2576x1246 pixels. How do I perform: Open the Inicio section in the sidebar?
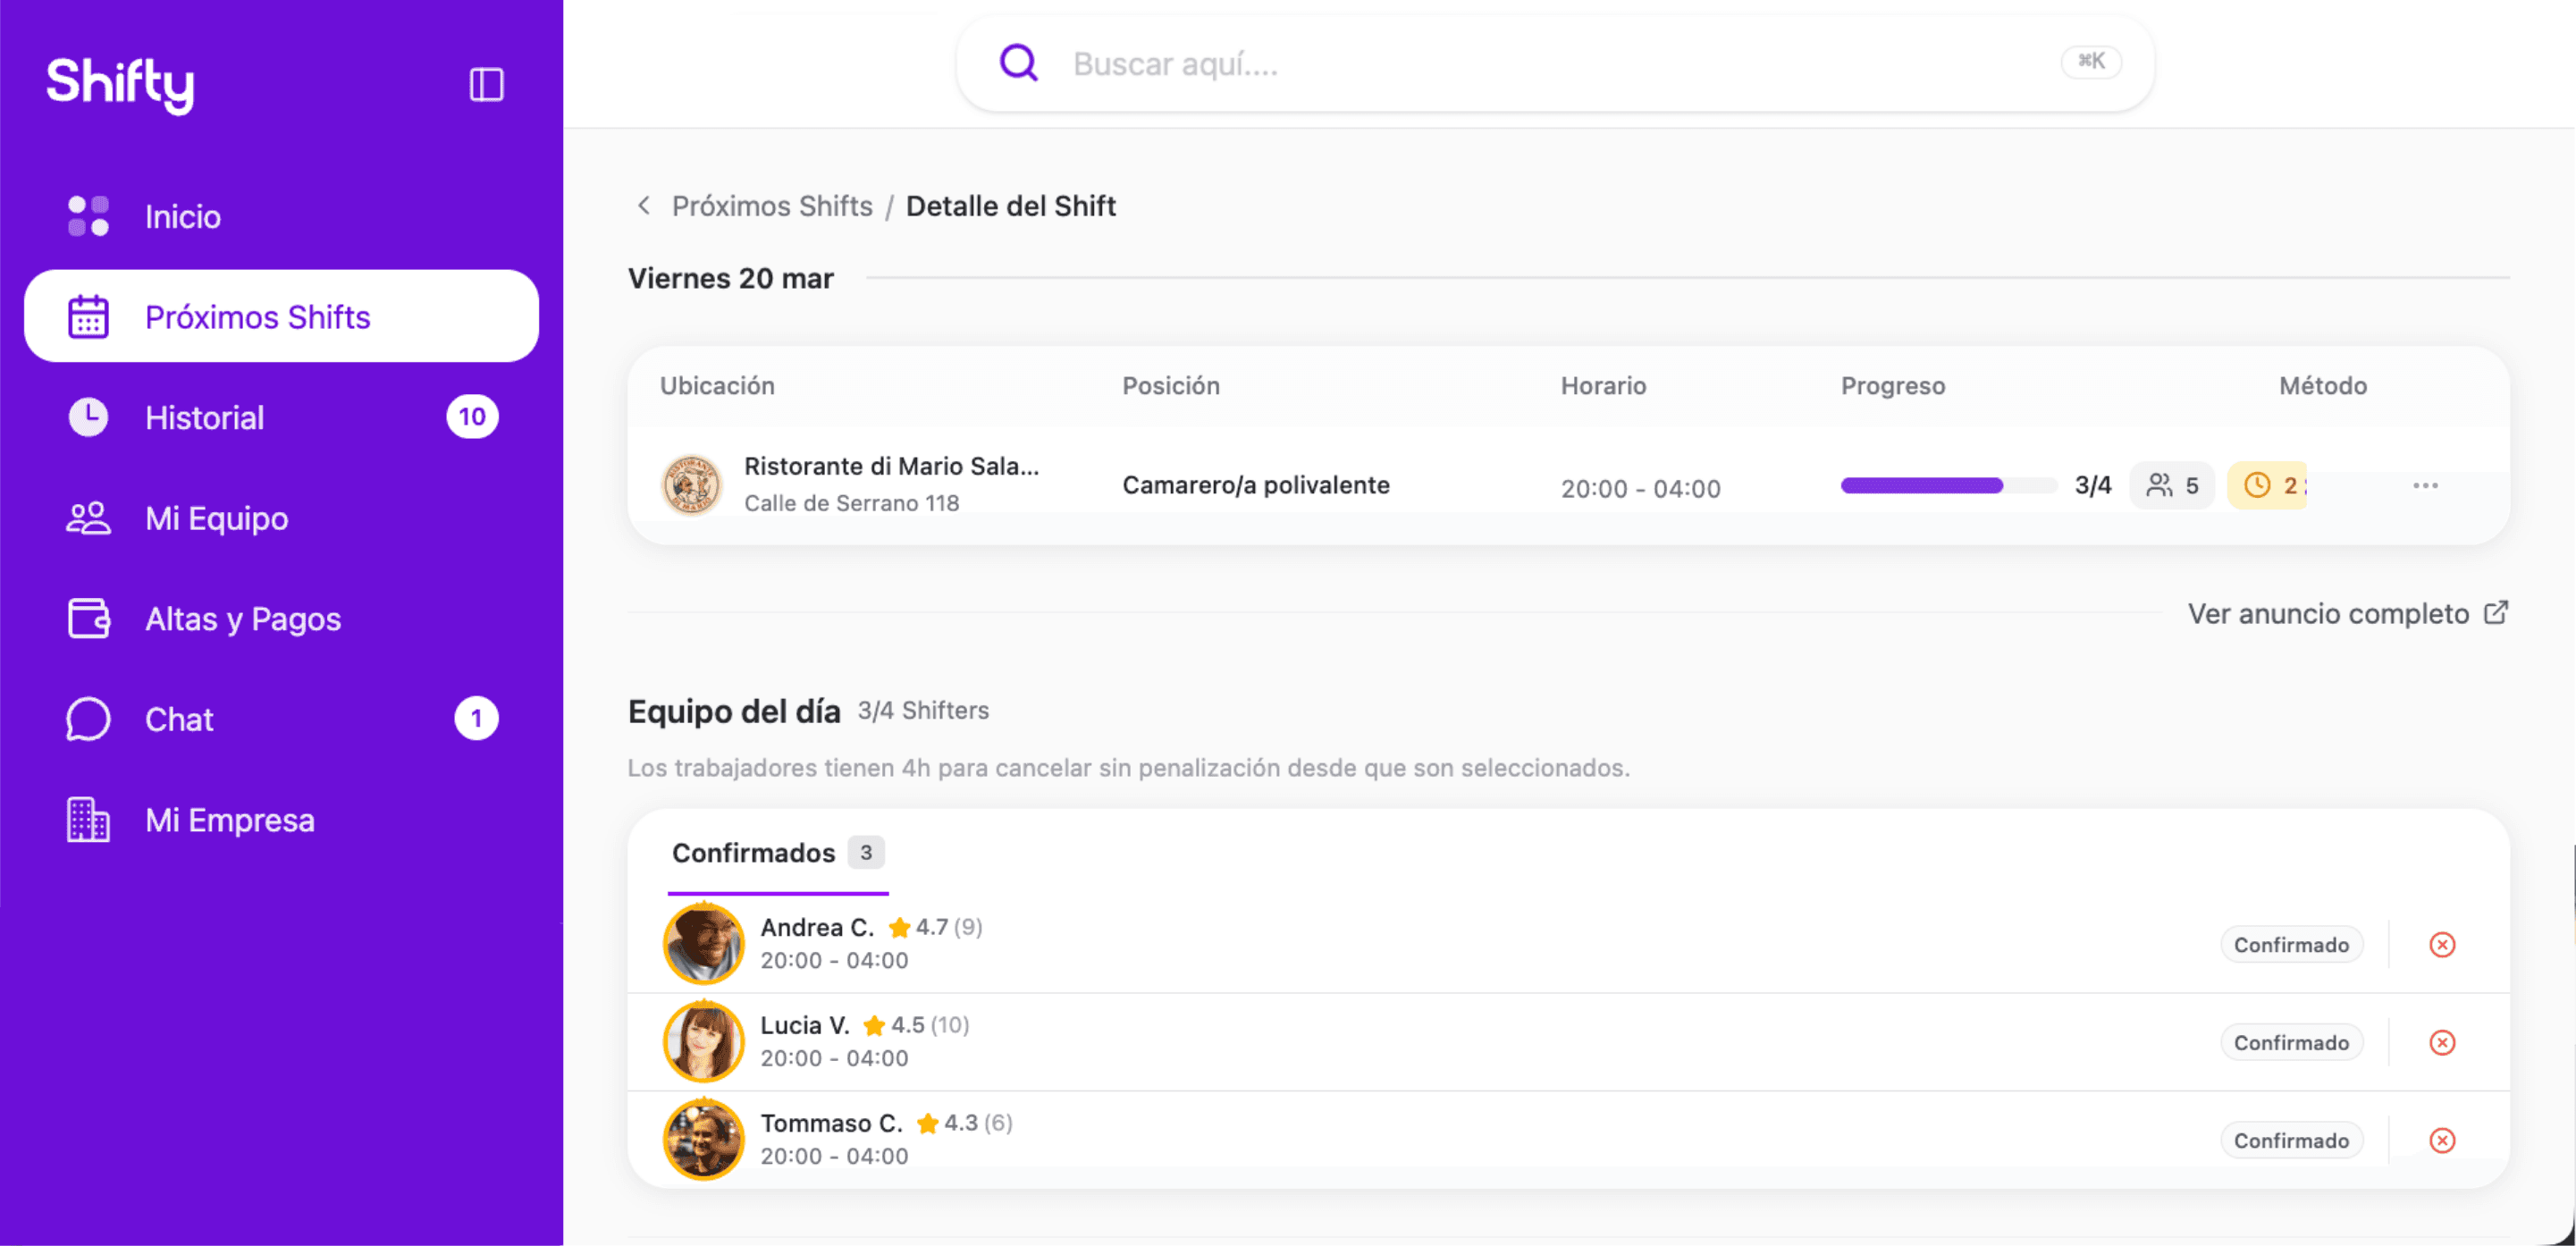(181, 216)
